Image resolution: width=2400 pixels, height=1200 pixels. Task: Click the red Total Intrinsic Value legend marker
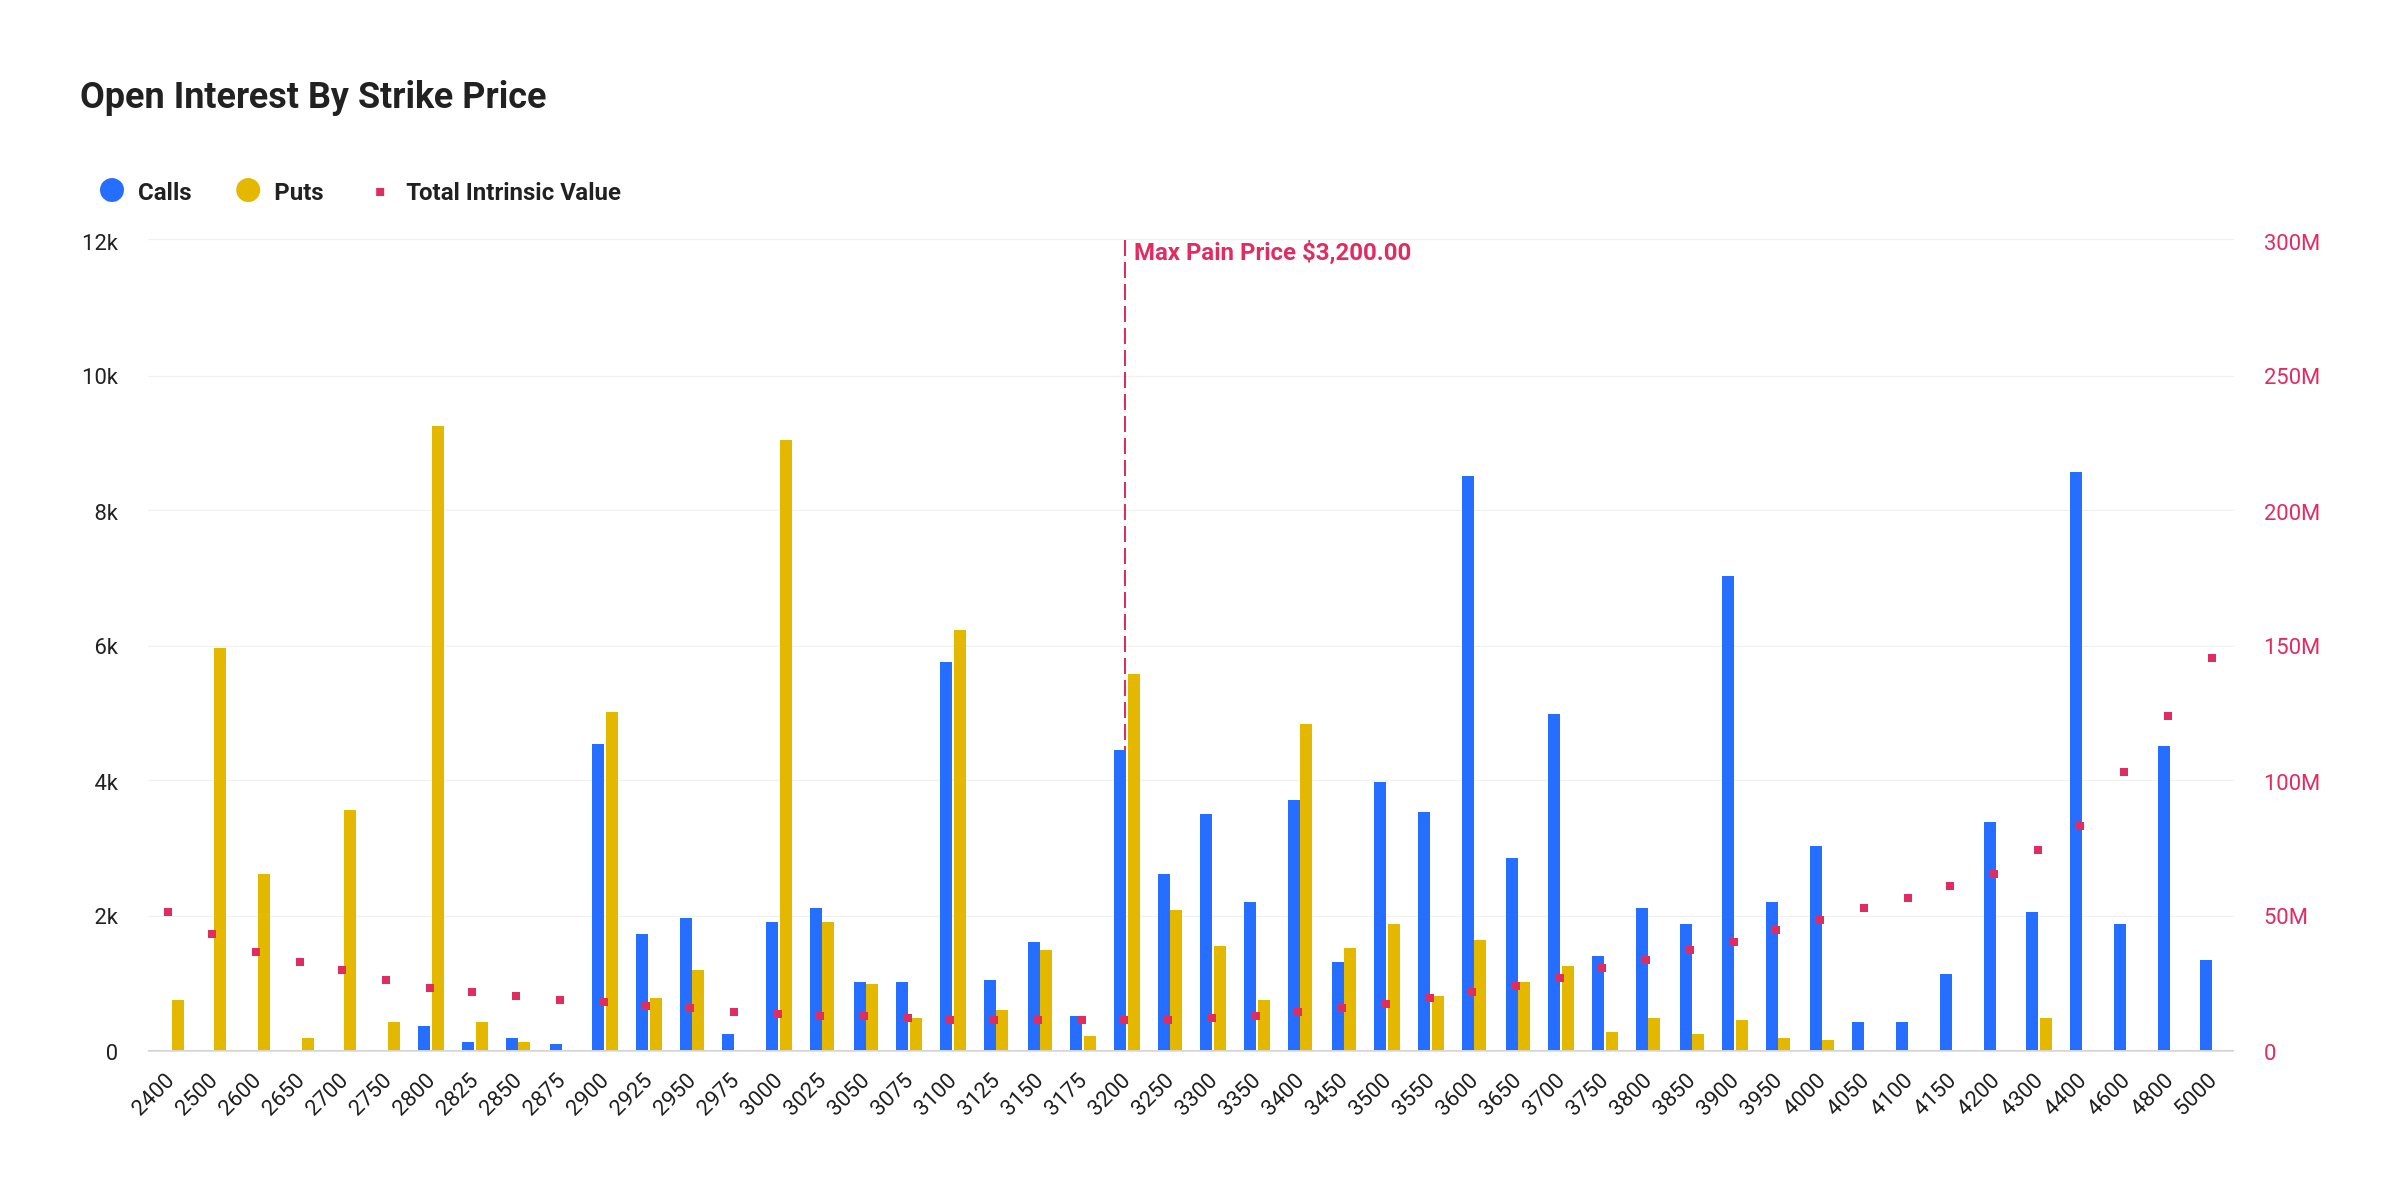pos(381,190)
